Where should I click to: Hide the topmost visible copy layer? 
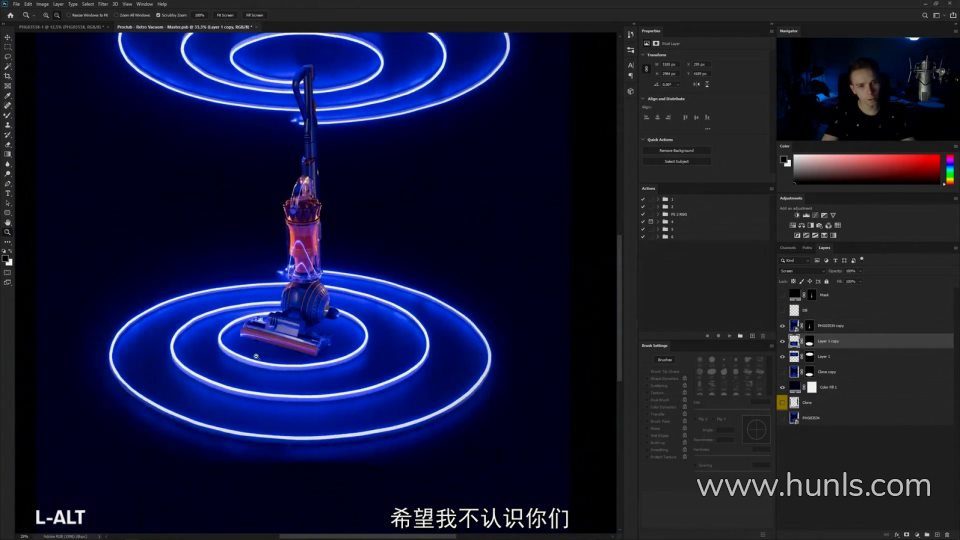(782, 326)
